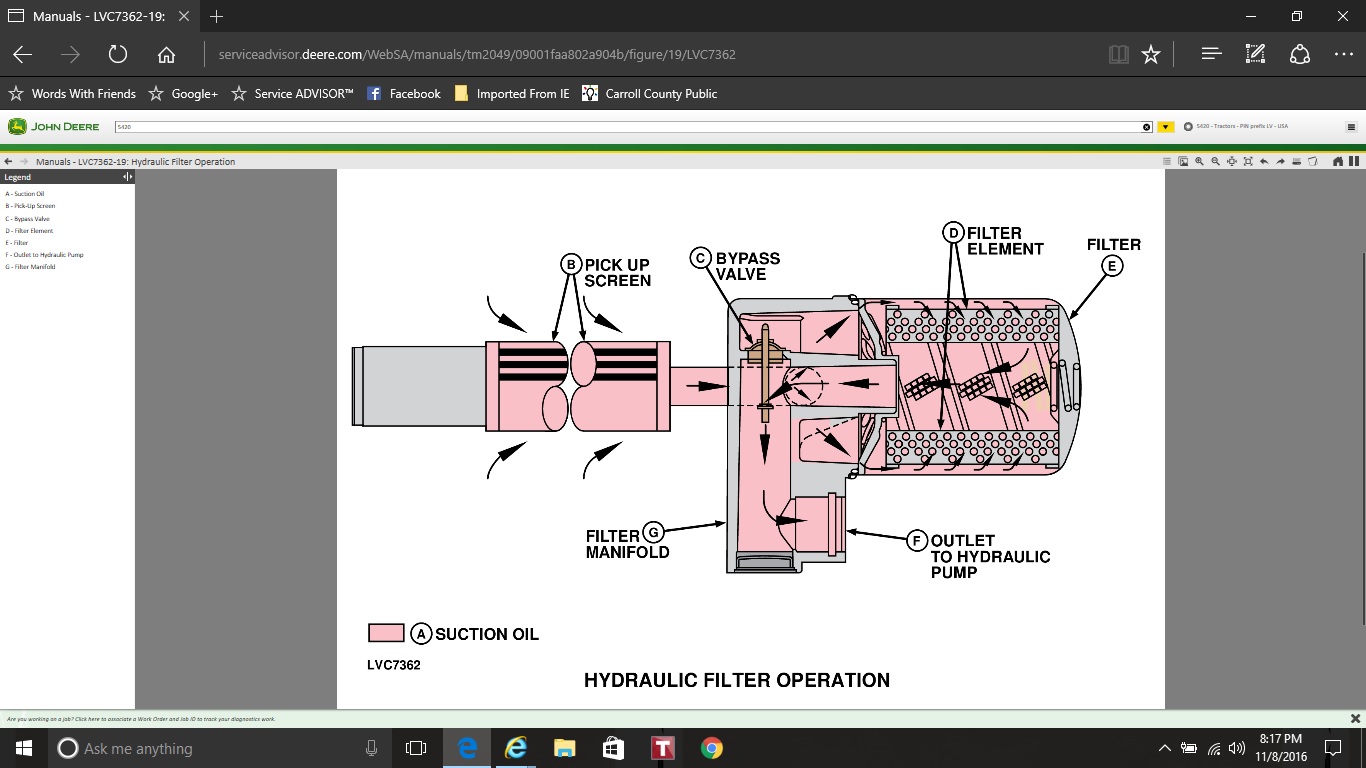The image size is (1366, 768).
Task: Select legend item E - Filter
Action: (x=17, y=242)
